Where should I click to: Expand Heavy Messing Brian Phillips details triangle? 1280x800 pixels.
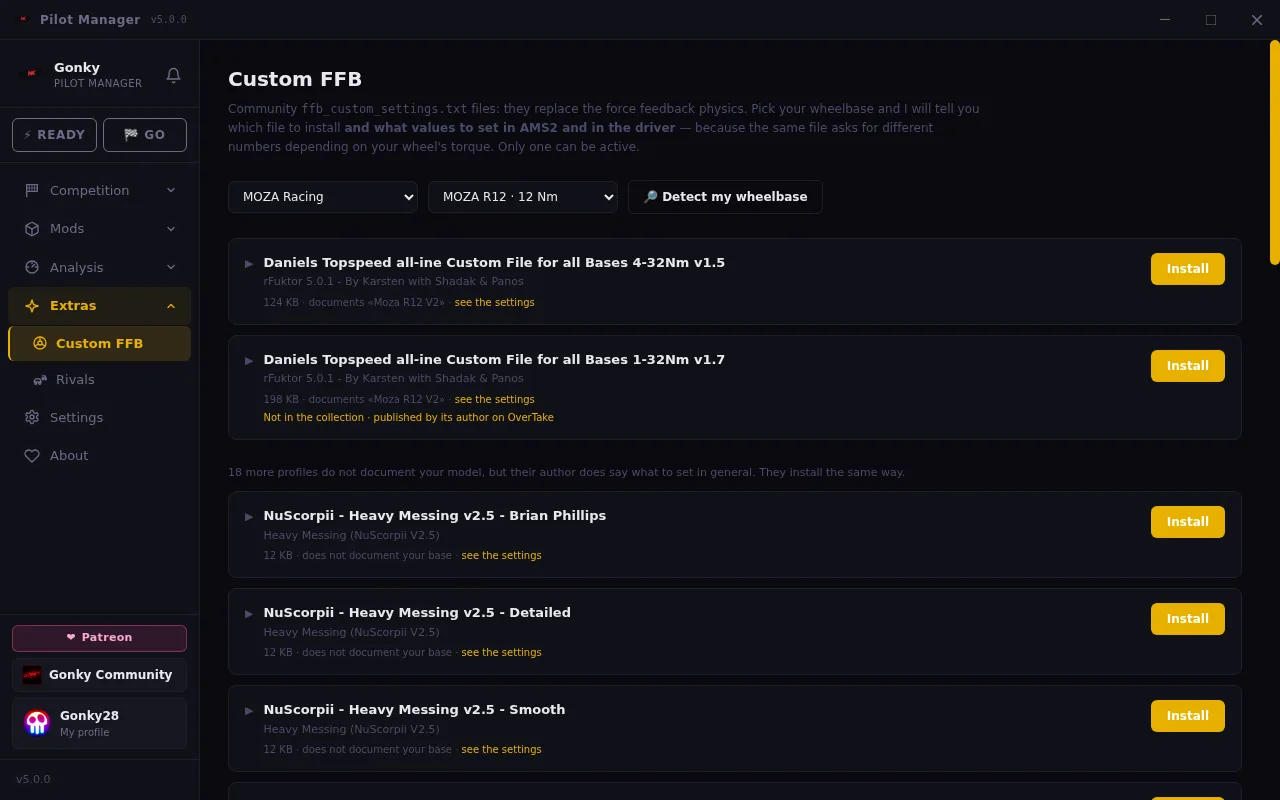pos(249,516)
